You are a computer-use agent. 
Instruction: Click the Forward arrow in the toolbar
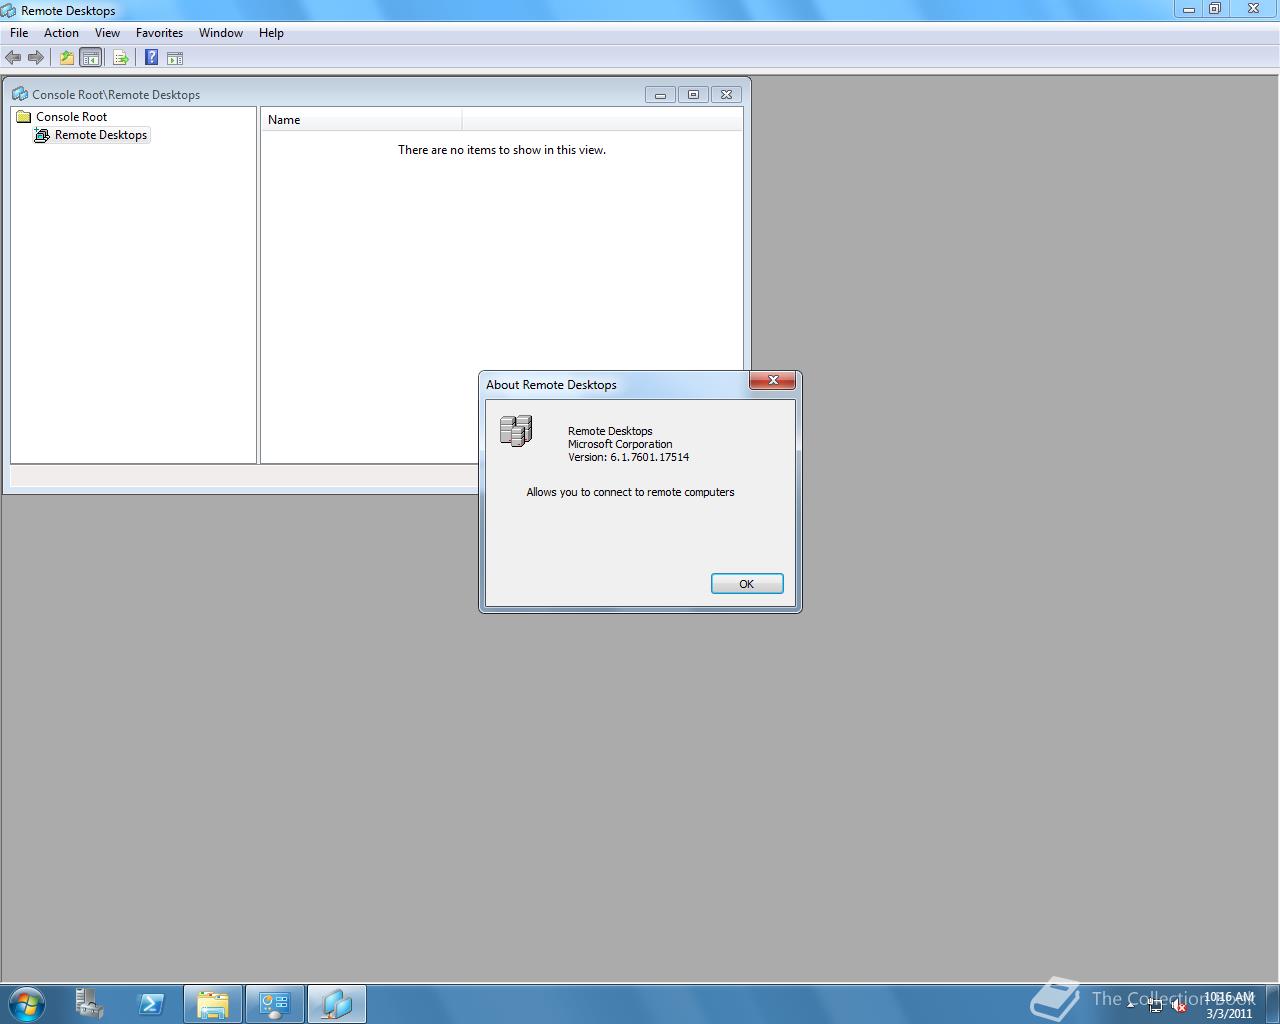36,58
